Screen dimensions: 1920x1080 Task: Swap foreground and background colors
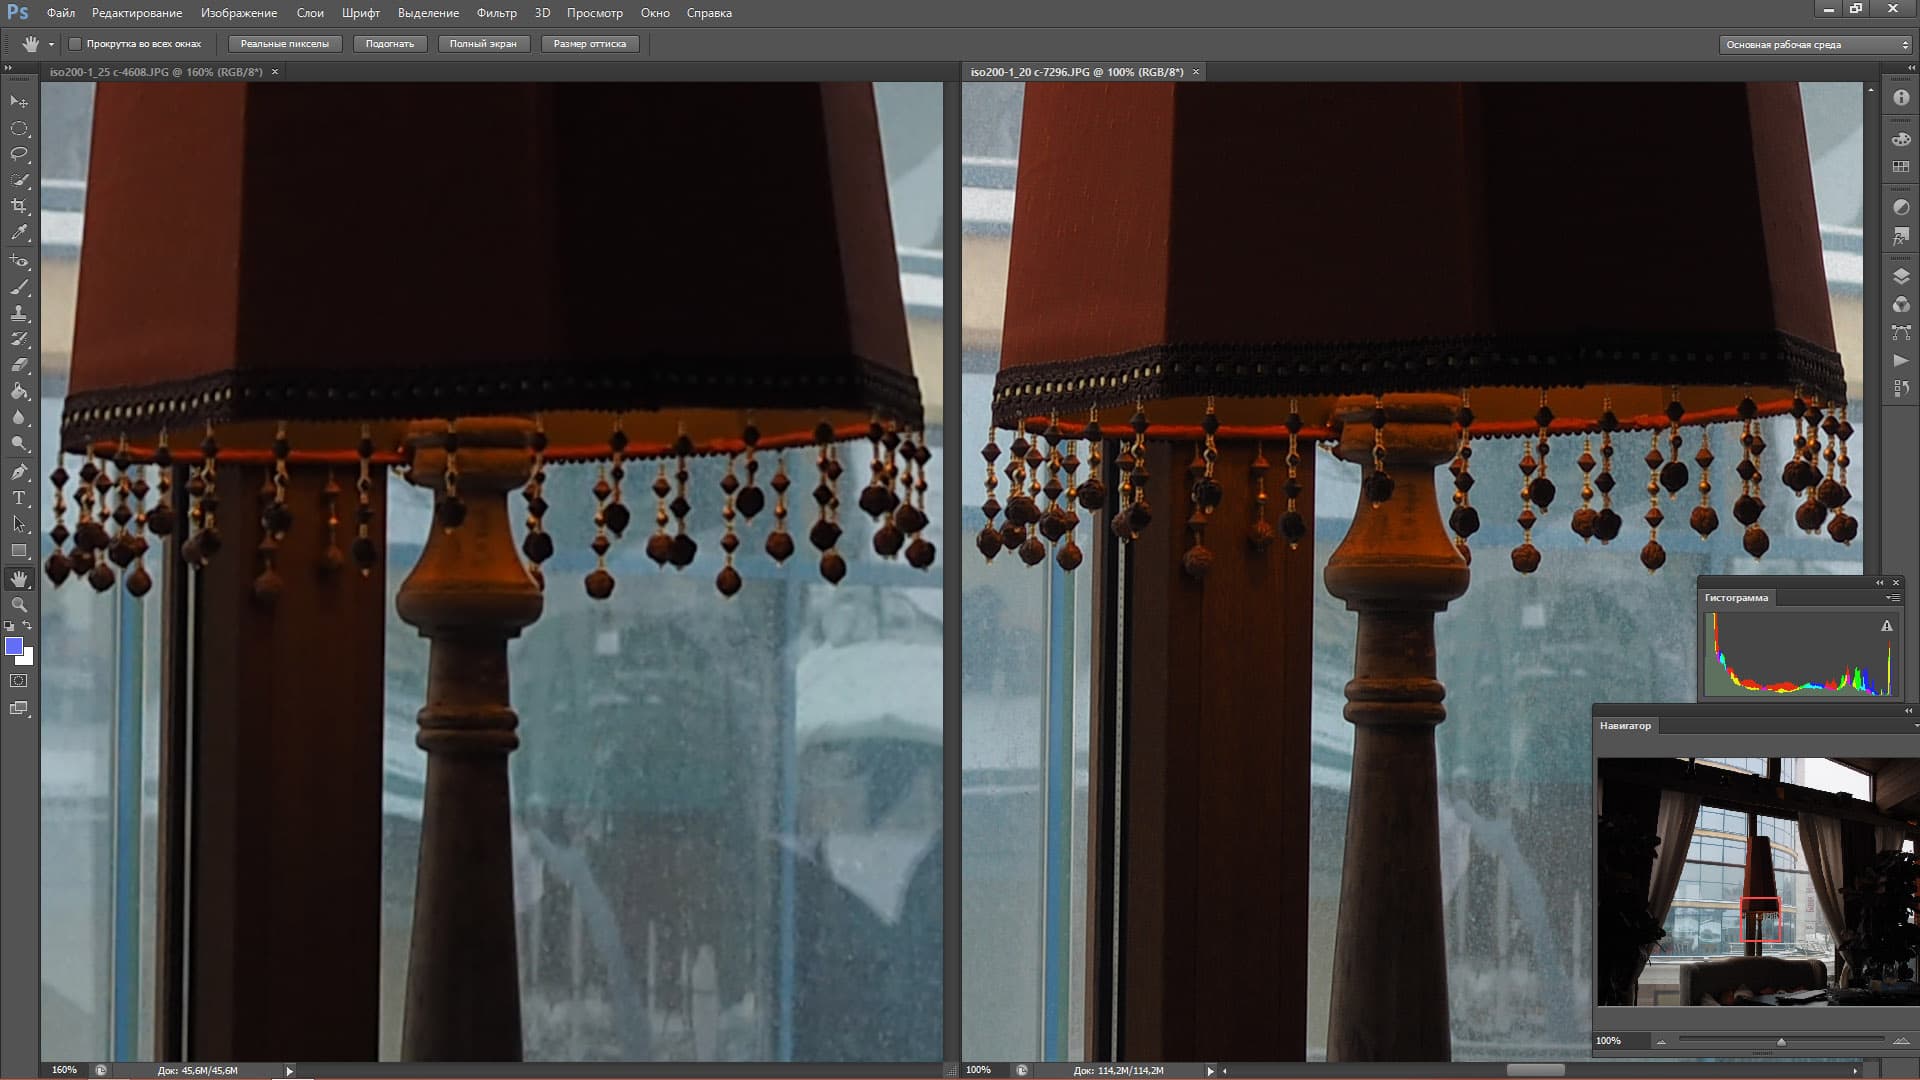pos(28,626)
